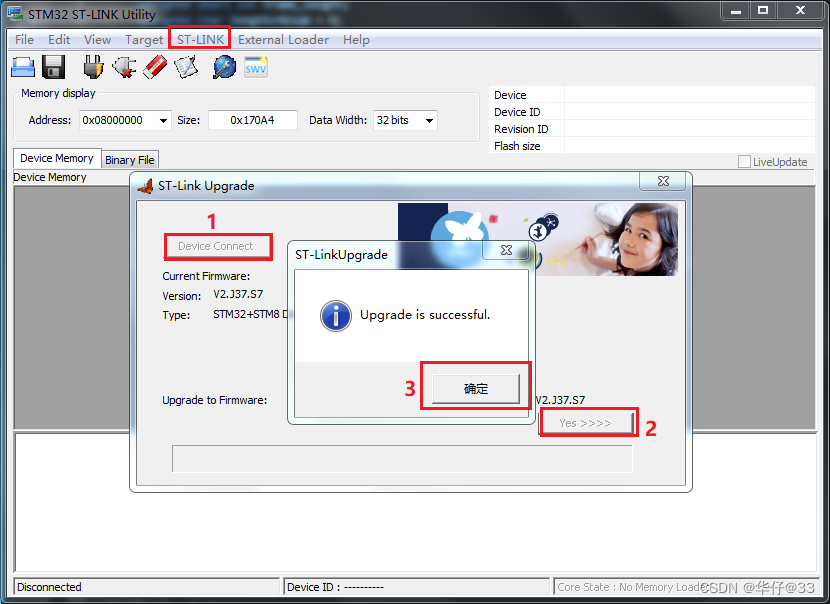
Task: Open the ST-LINK menu
Action: coord(200,40)
